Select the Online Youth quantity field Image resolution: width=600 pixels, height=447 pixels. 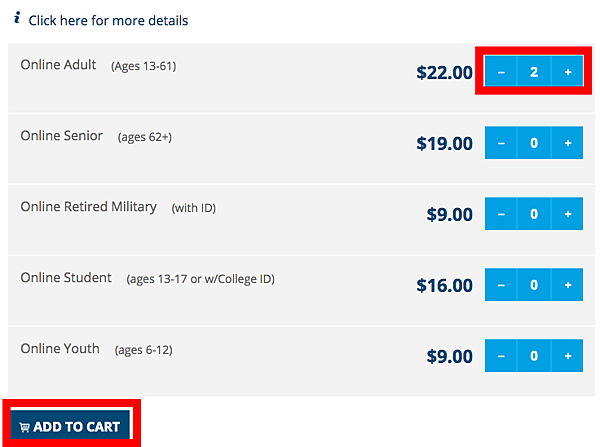pyautogui.click(x=534, y=356)
